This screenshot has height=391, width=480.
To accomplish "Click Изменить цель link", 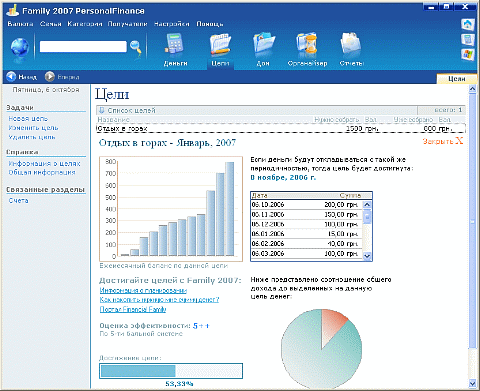I will [33, 128].
